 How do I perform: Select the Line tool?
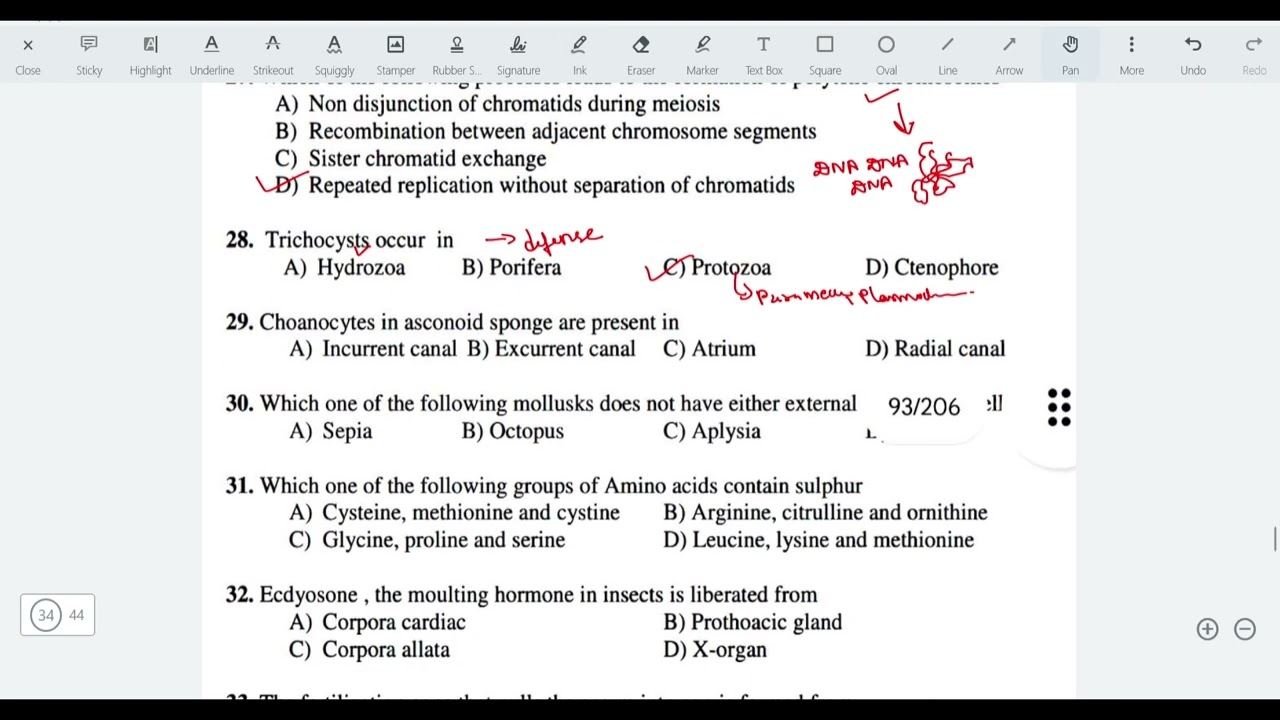tap(947, 55)
